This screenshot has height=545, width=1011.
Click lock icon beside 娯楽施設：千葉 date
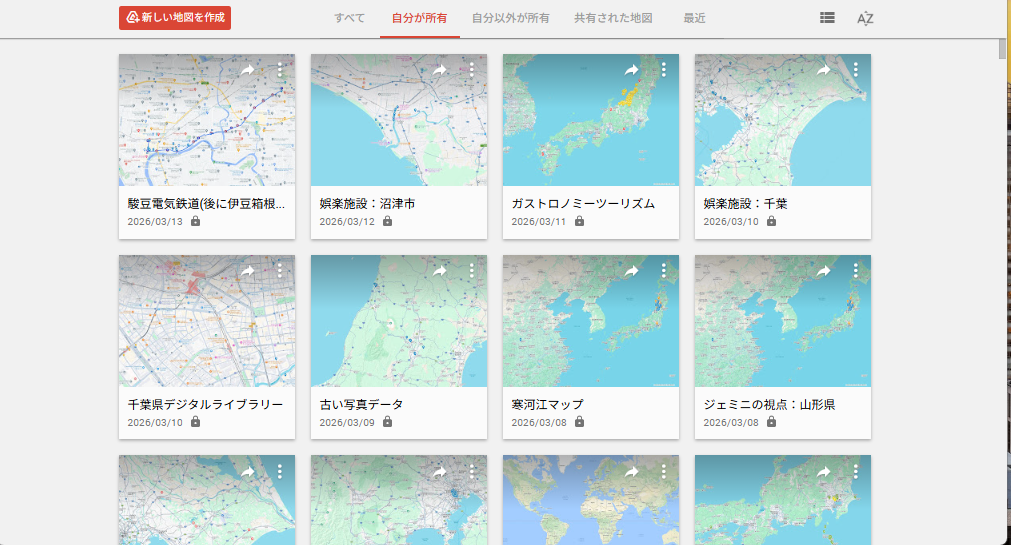point(771,221)
